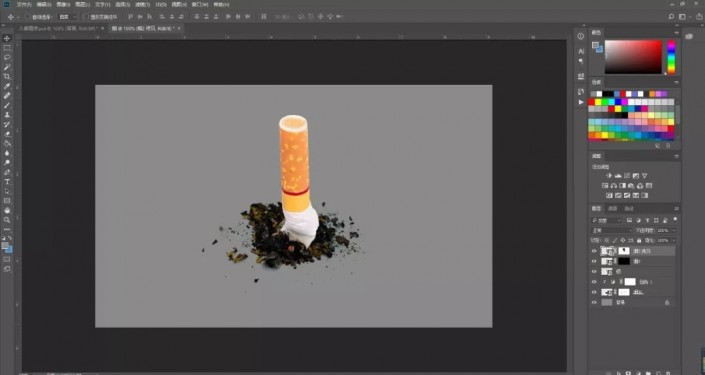Hide the third layer via its eye icon
Screen dimensions: 705x375
(x=594, y=272)
